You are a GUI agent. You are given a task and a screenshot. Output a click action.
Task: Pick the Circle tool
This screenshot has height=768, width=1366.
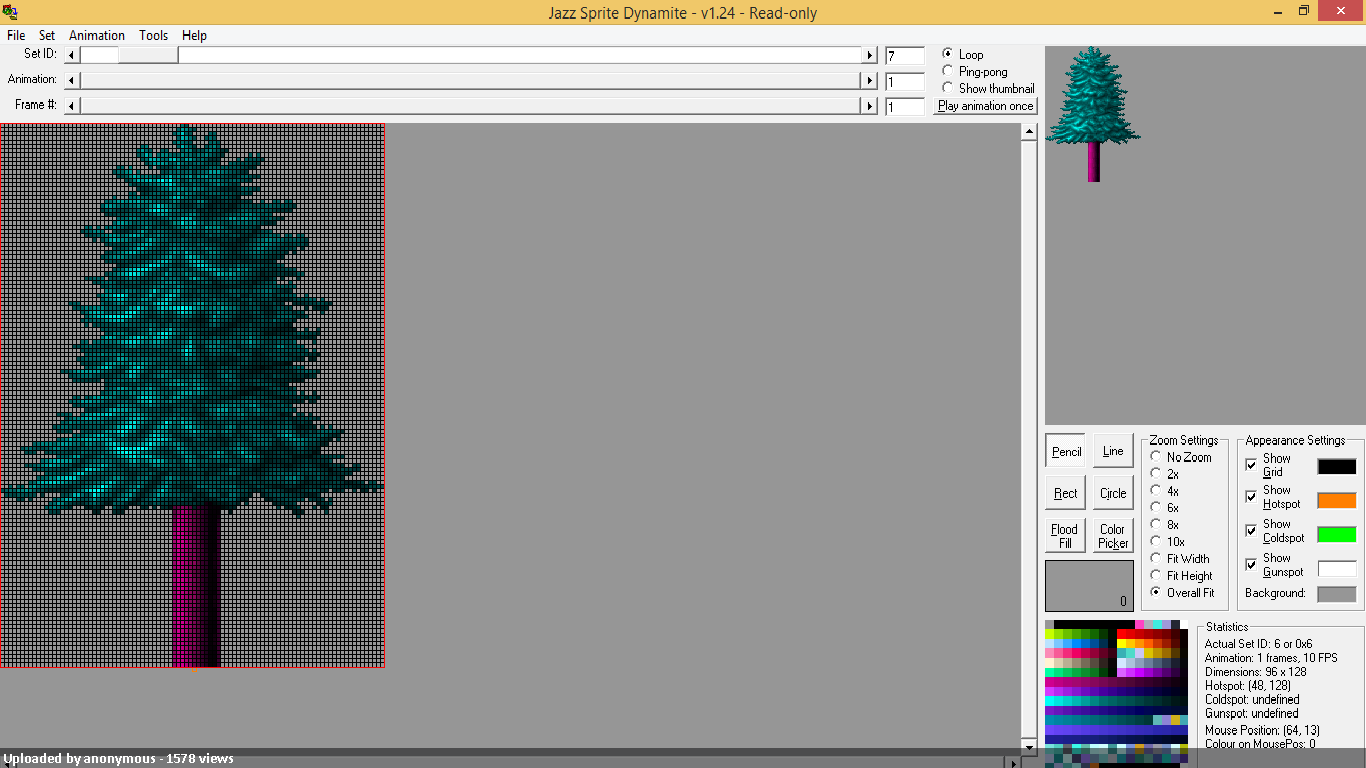point(1113,493)
